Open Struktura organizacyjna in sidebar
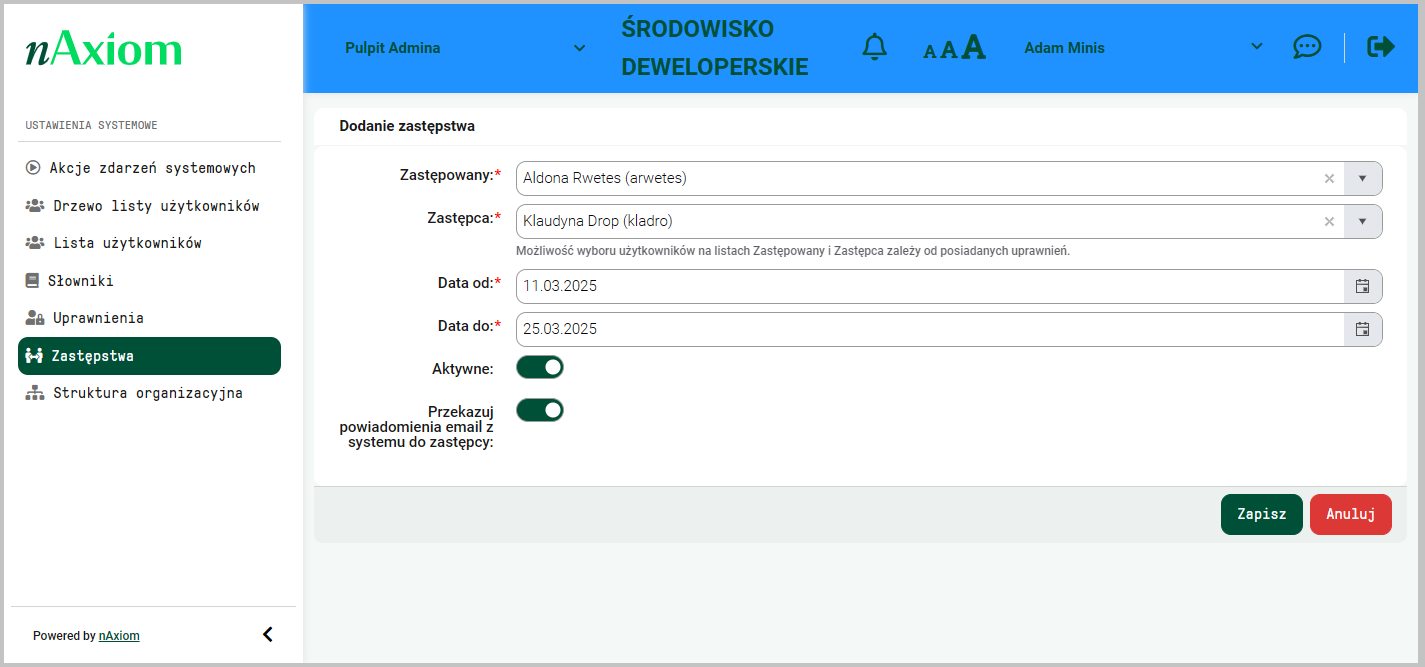 pyautogui.click(x=147, y=393)
